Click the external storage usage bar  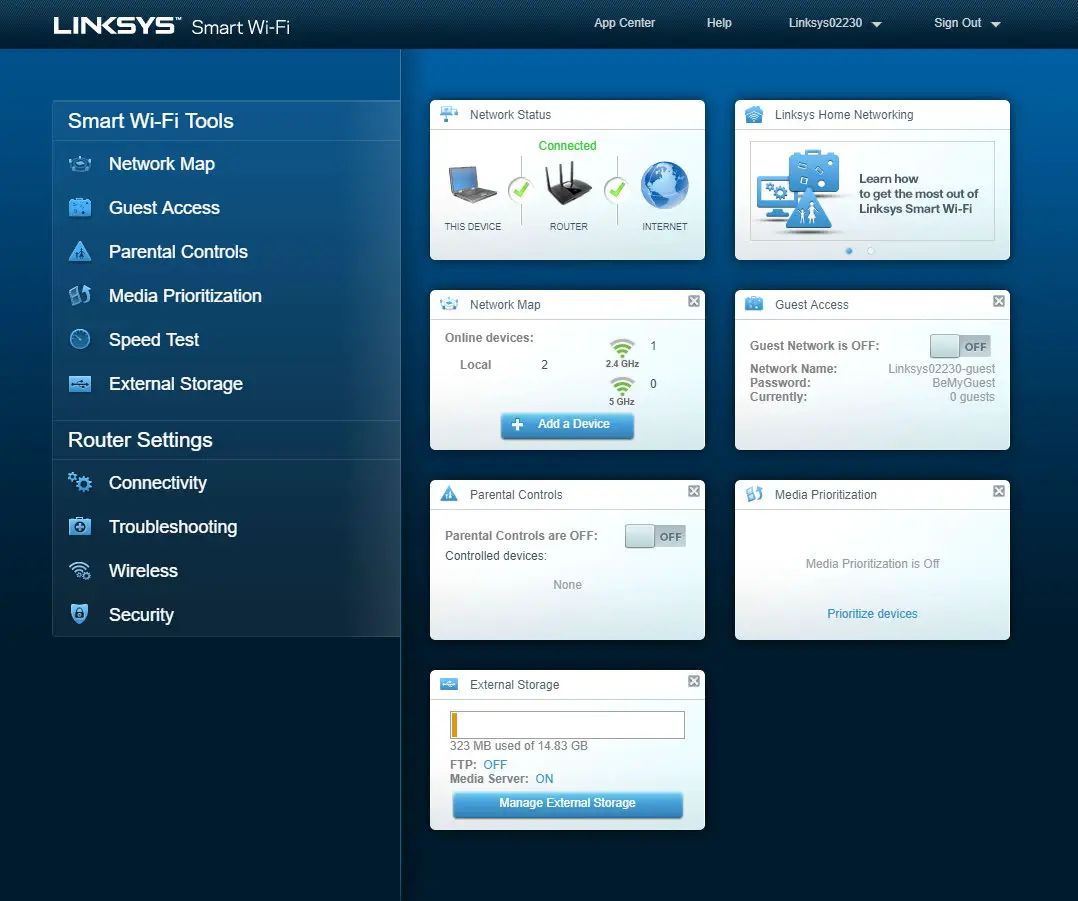pos(567,724)
